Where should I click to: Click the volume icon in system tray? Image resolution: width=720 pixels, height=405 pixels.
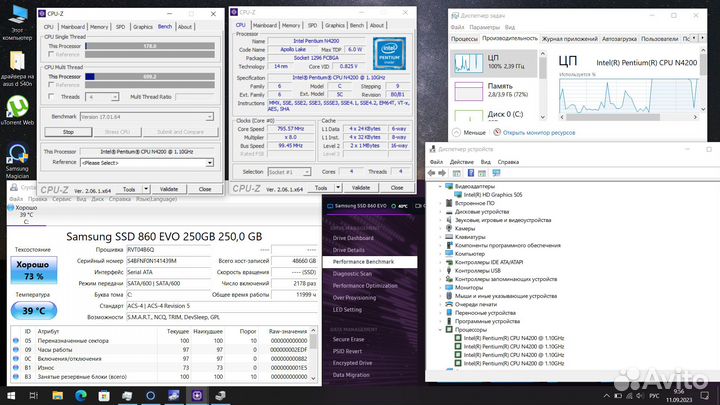640,396
